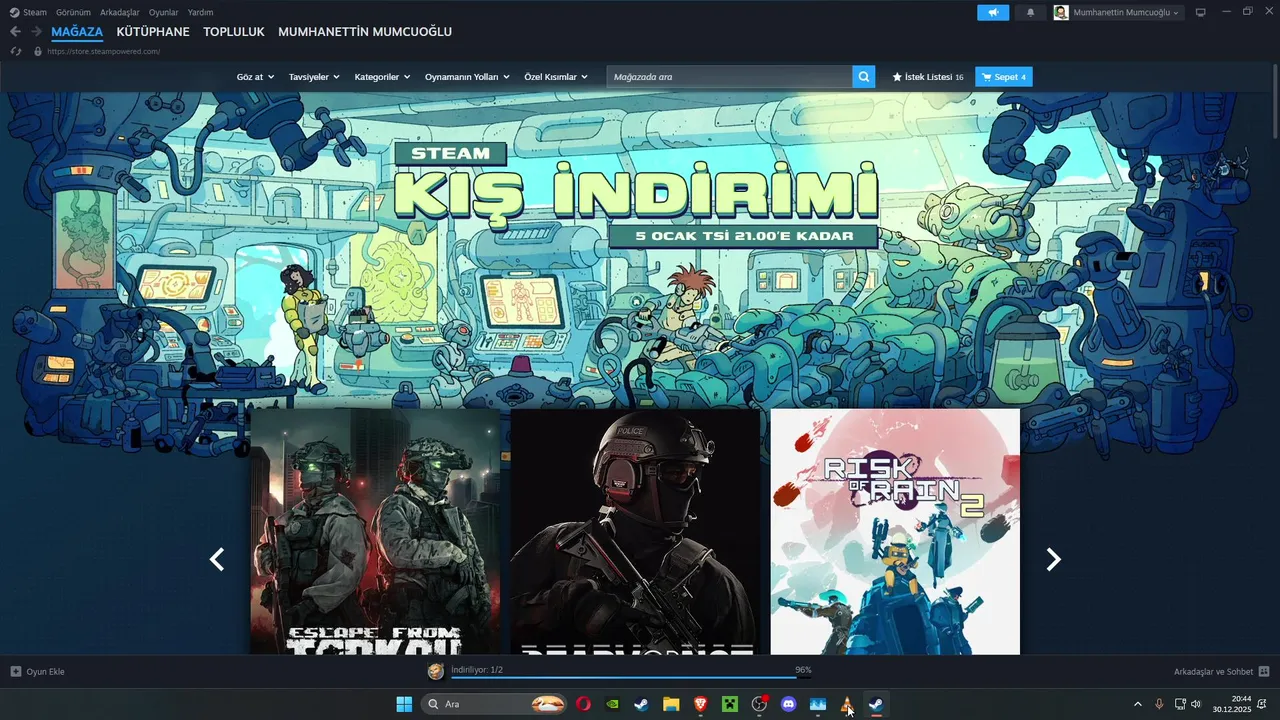Open the Oyunlar menu
Screen dimensions: 1280x720
pos(163,12)
